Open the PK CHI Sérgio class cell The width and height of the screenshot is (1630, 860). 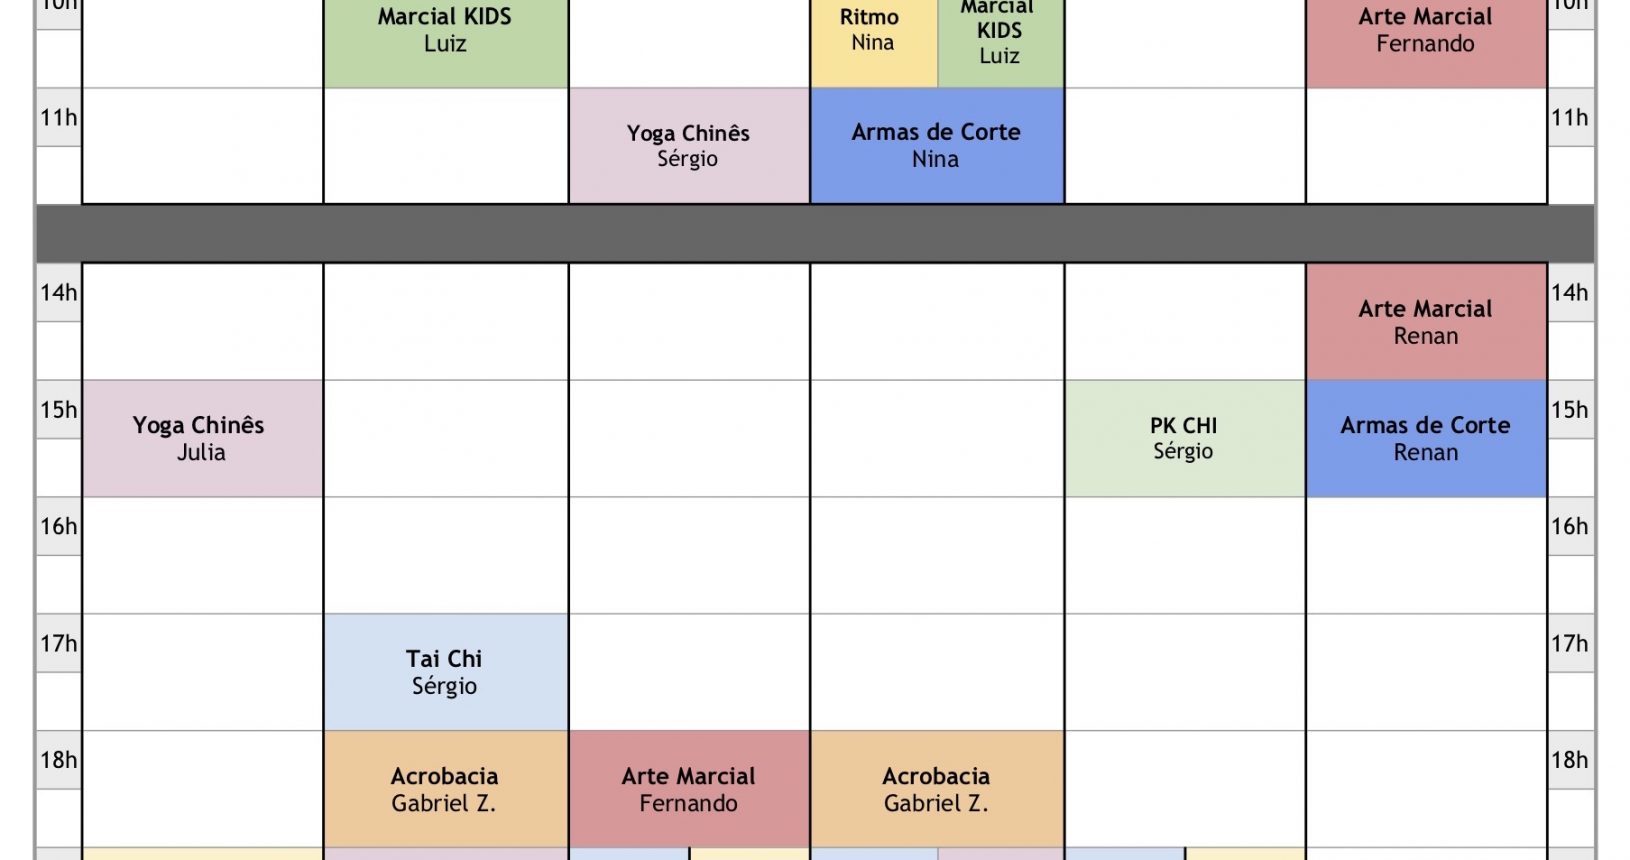pos(1185,438)
